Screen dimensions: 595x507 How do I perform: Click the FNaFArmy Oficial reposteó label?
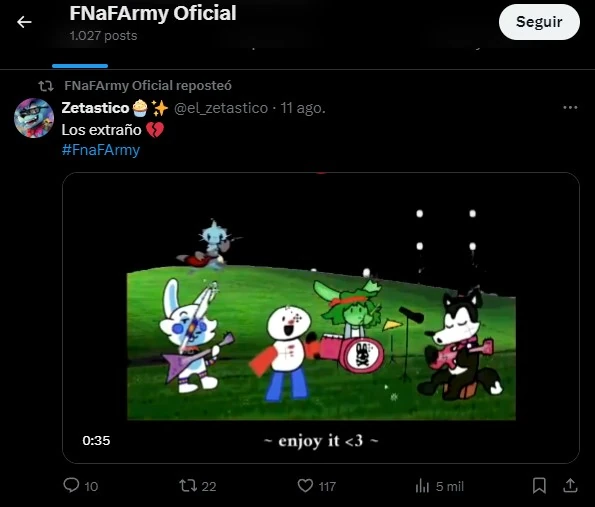(148, 86)
